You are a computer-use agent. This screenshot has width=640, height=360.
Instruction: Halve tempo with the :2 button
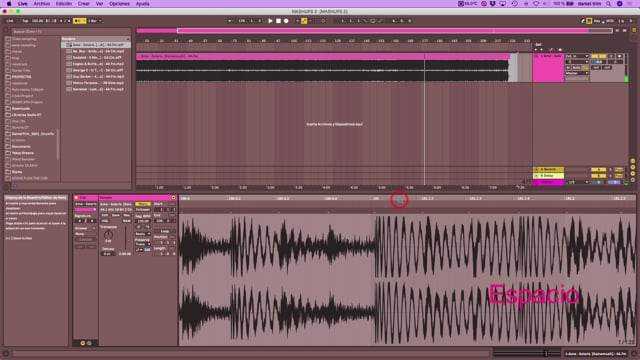click(x=139, y=227)
